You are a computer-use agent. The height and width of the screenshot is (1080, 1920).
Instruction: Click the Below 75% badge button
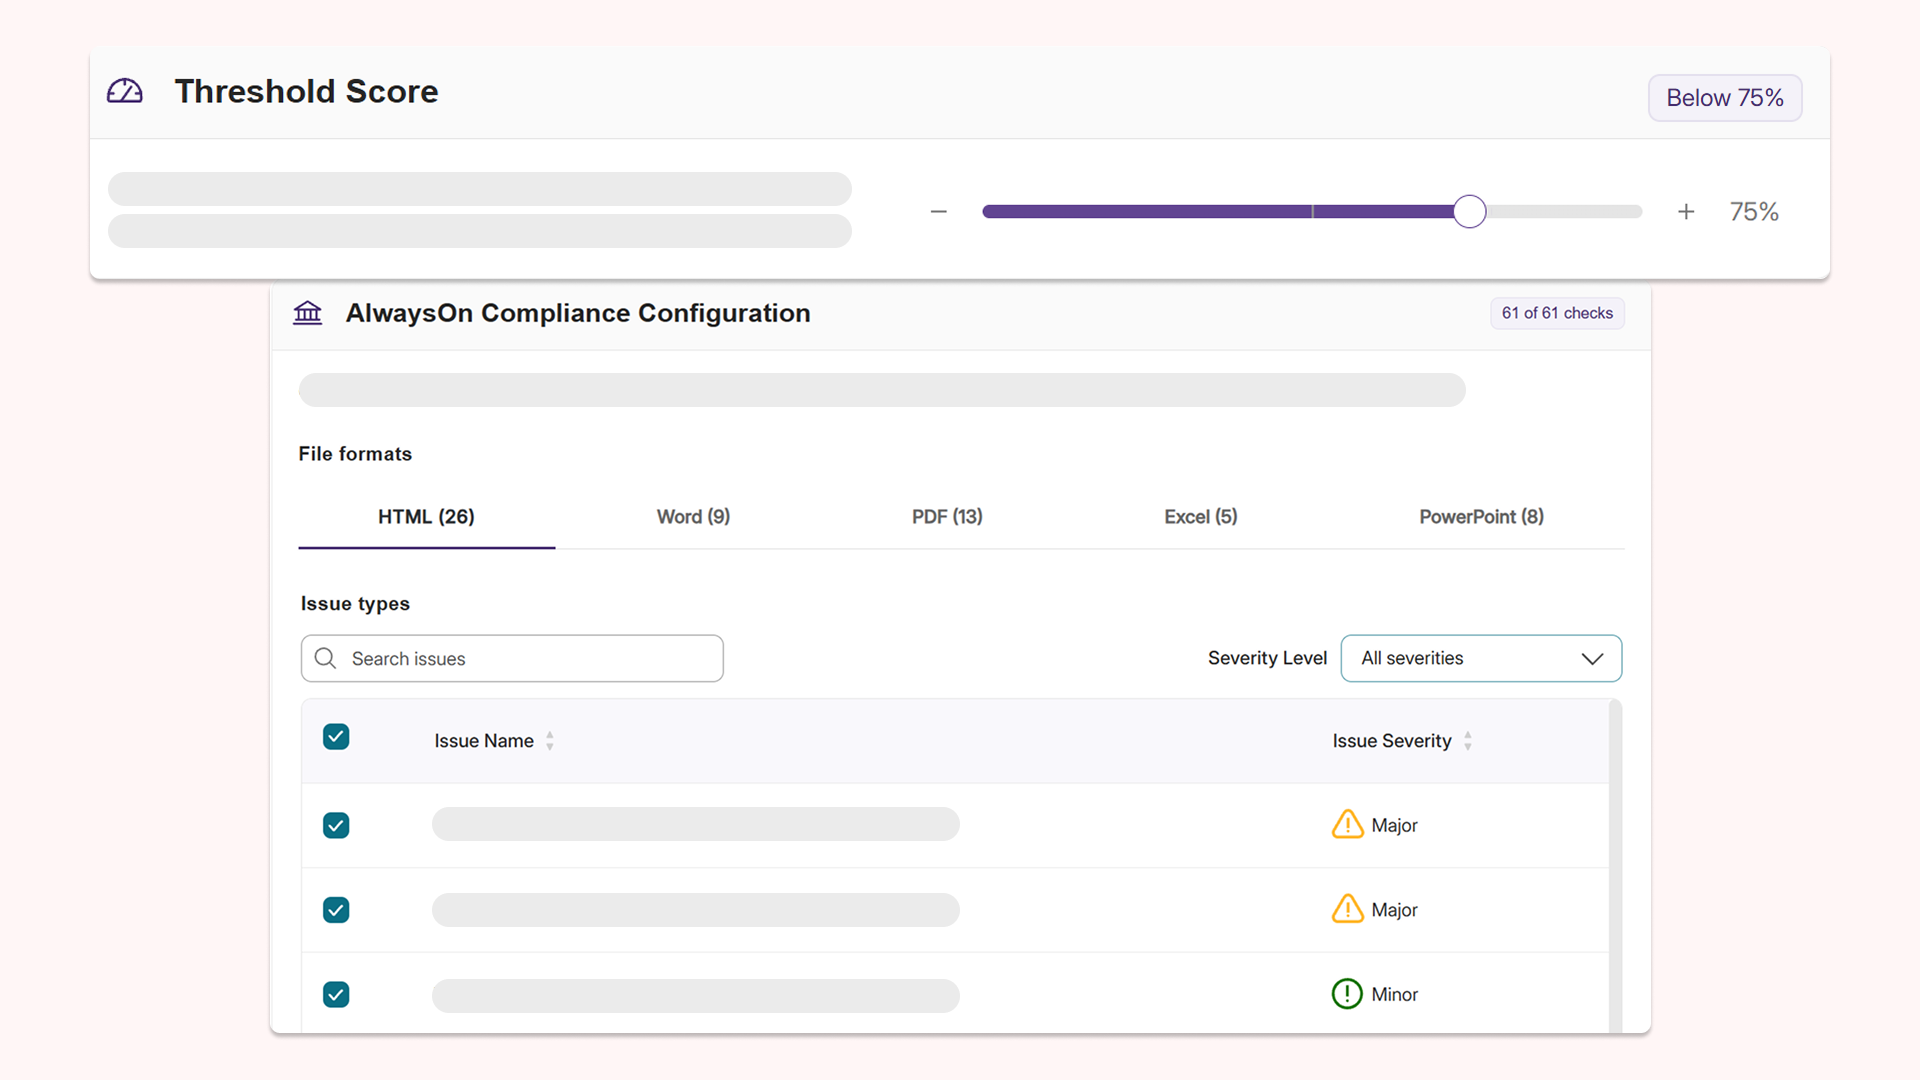(x=1725, y=98)
